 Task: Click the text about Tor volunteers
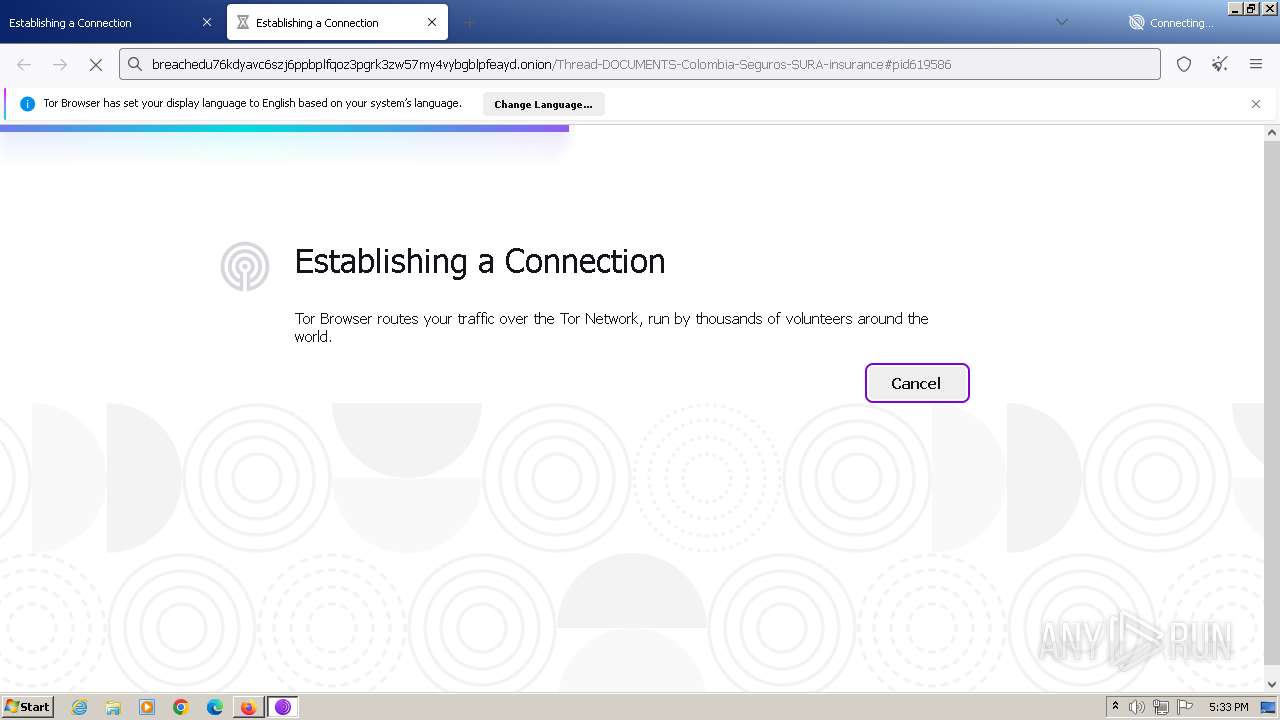[611, 328]
